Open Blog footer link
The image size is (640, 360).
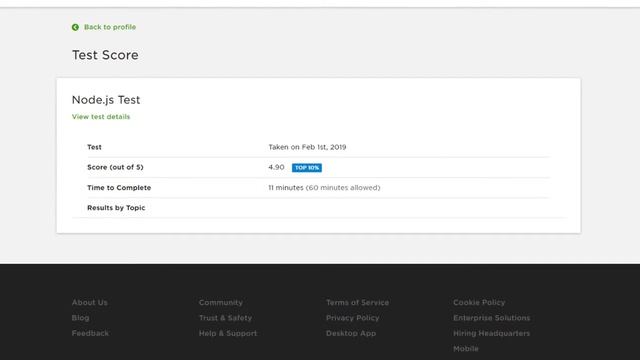80,318
